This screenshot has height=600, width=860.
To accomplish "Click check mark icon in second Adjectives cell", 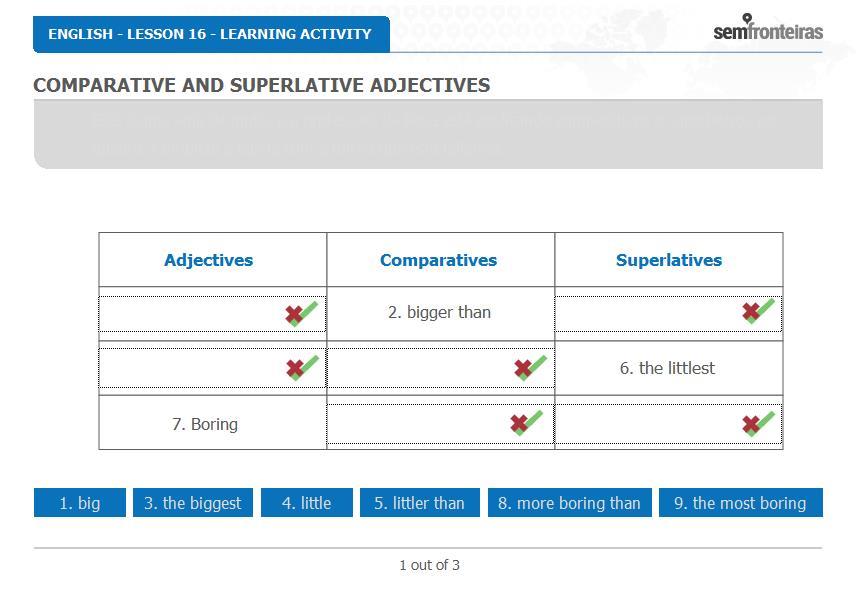I will click(x=302, y=367).
